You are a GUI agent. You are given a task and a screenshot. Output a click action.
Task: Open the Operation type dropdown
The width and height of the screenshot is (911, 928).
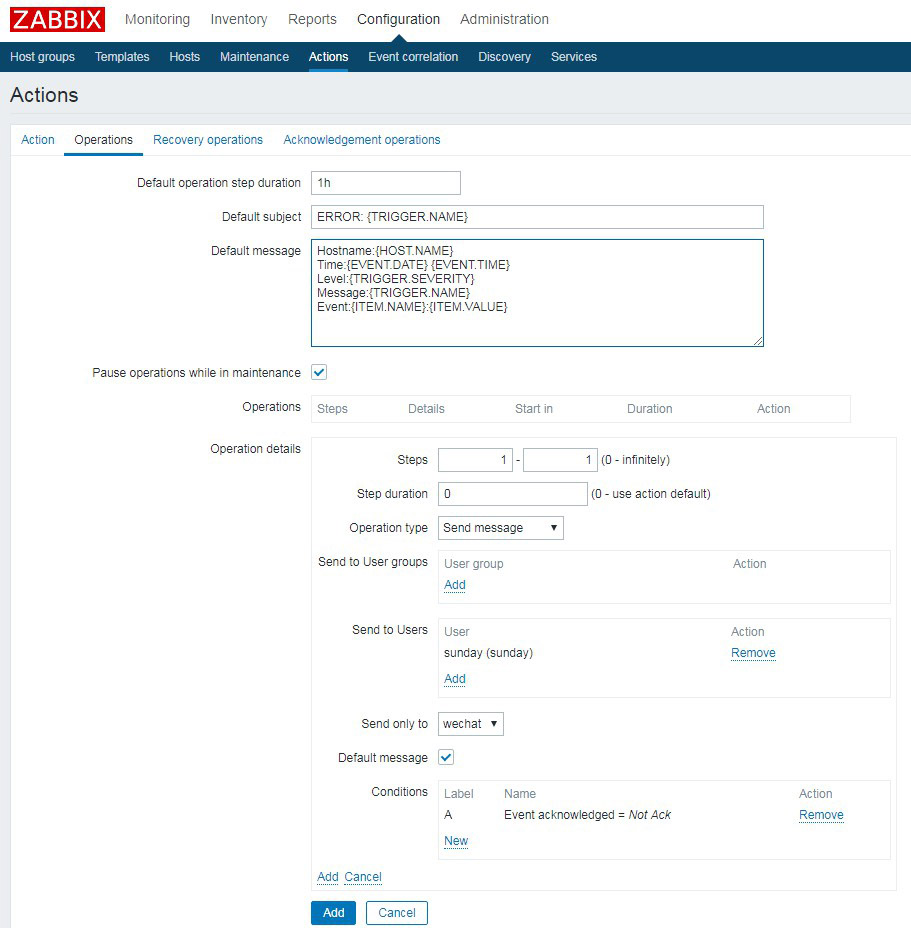coord(500,528)
